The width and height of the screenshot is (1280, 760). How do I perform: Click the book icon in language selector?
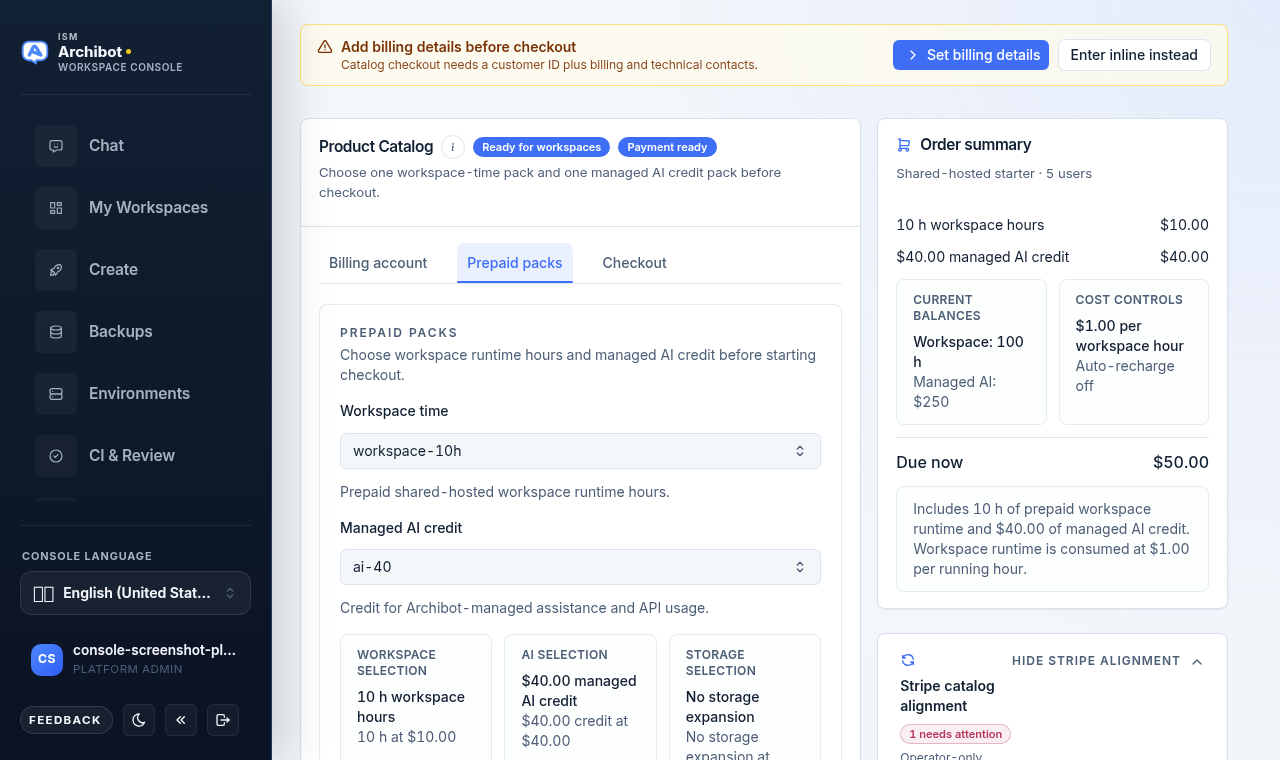pyautogui.click(x=44, y=593)
